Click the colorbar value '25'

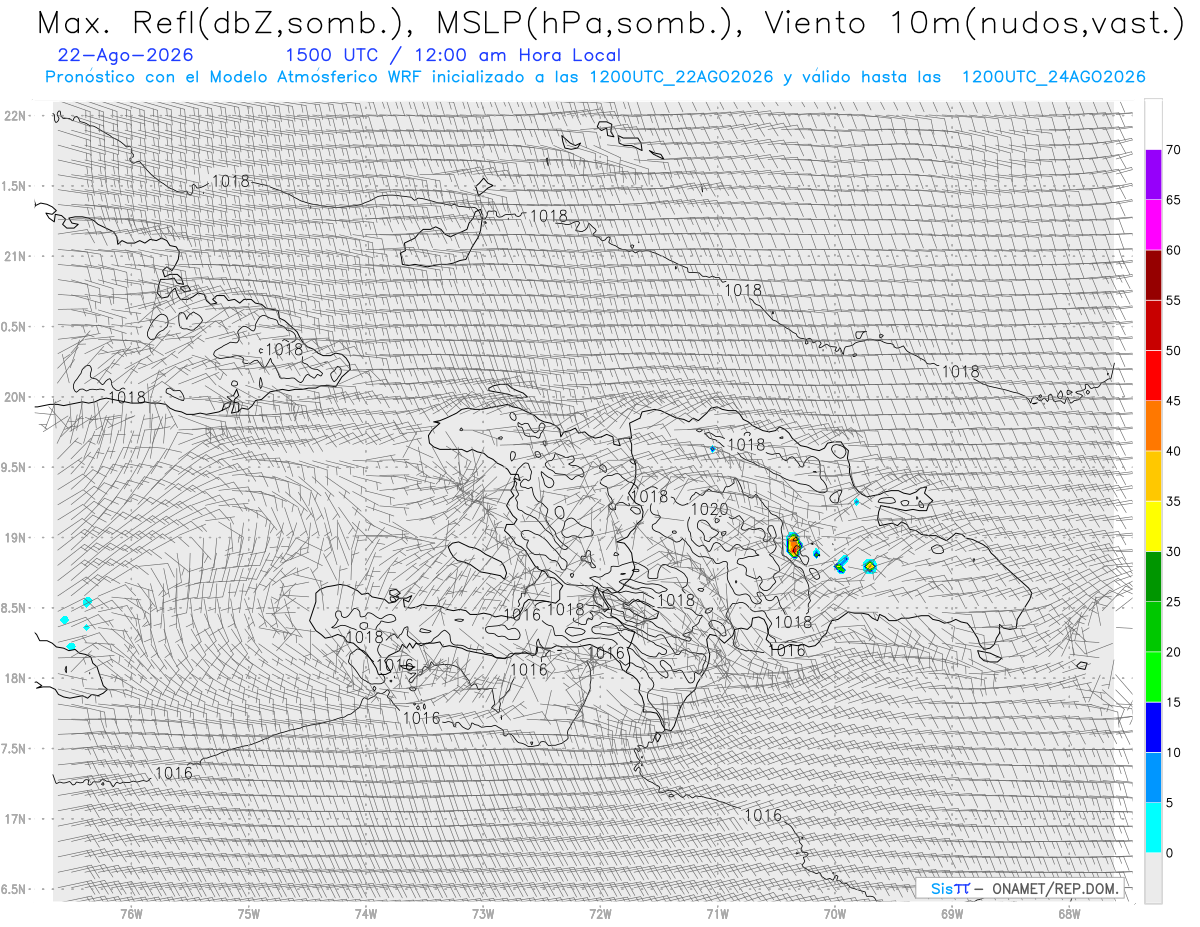pos(1173,602)
